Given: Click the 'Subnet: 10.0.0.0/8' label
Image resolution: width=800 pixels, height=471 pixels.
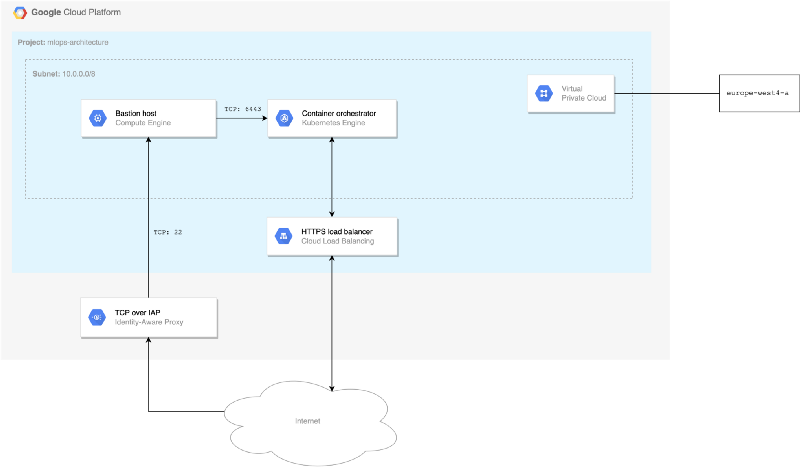Looking at the screenshot, I should (x=64, y=74).
